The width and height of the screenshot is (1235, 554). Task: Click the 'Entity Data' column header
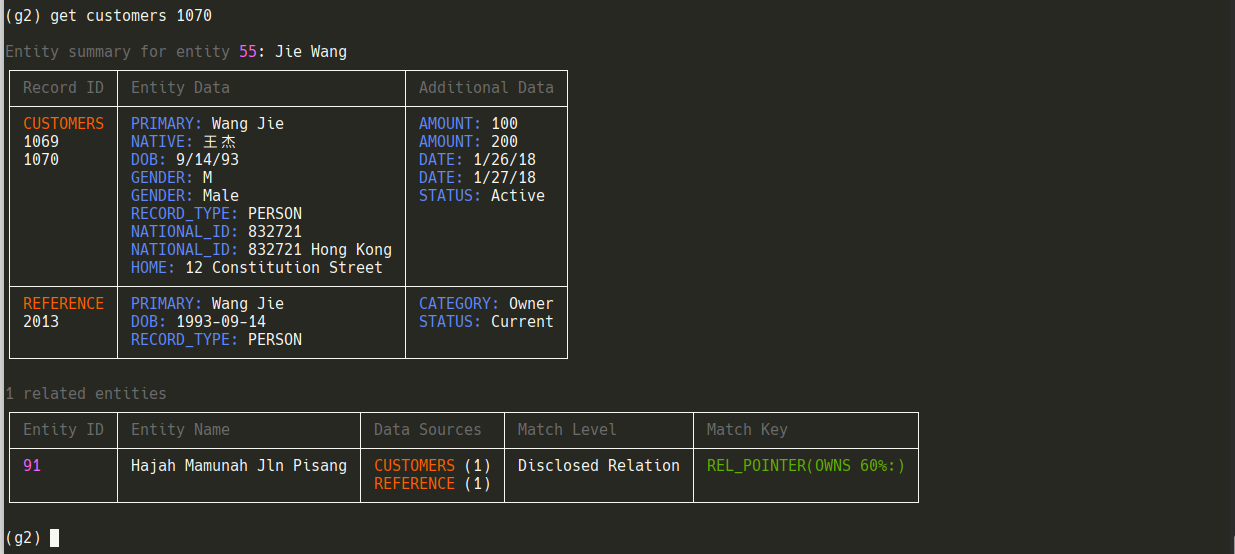coord(180,88)
